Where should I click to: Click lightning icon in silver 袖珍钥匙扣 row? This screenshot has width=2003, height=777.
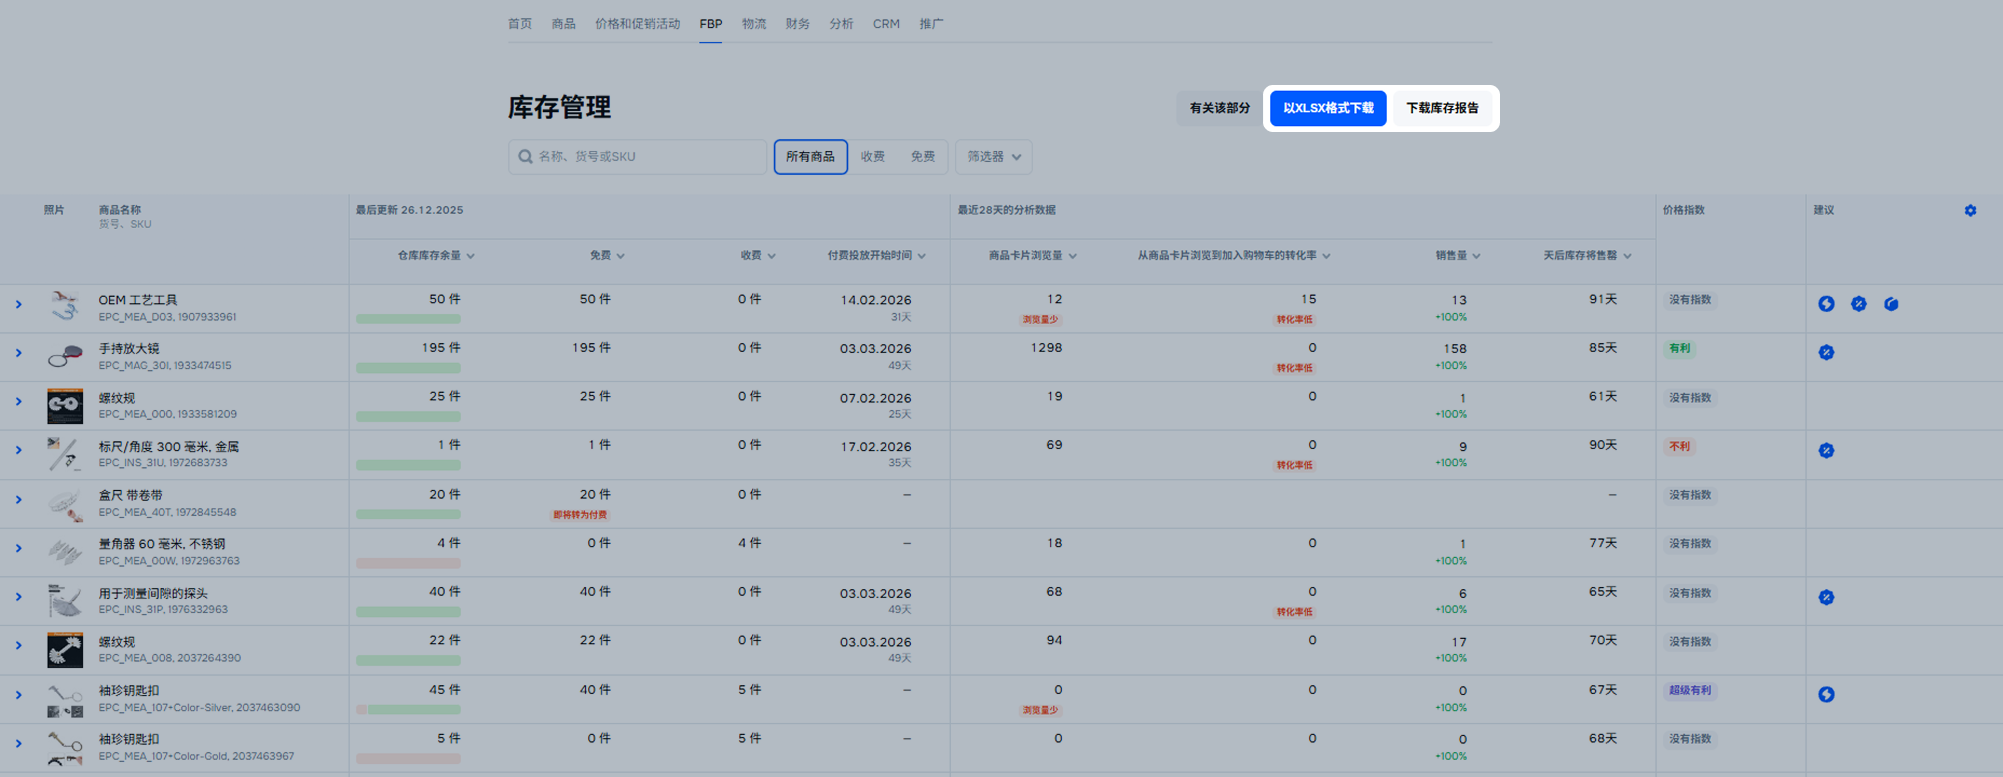pos(1826,695)
